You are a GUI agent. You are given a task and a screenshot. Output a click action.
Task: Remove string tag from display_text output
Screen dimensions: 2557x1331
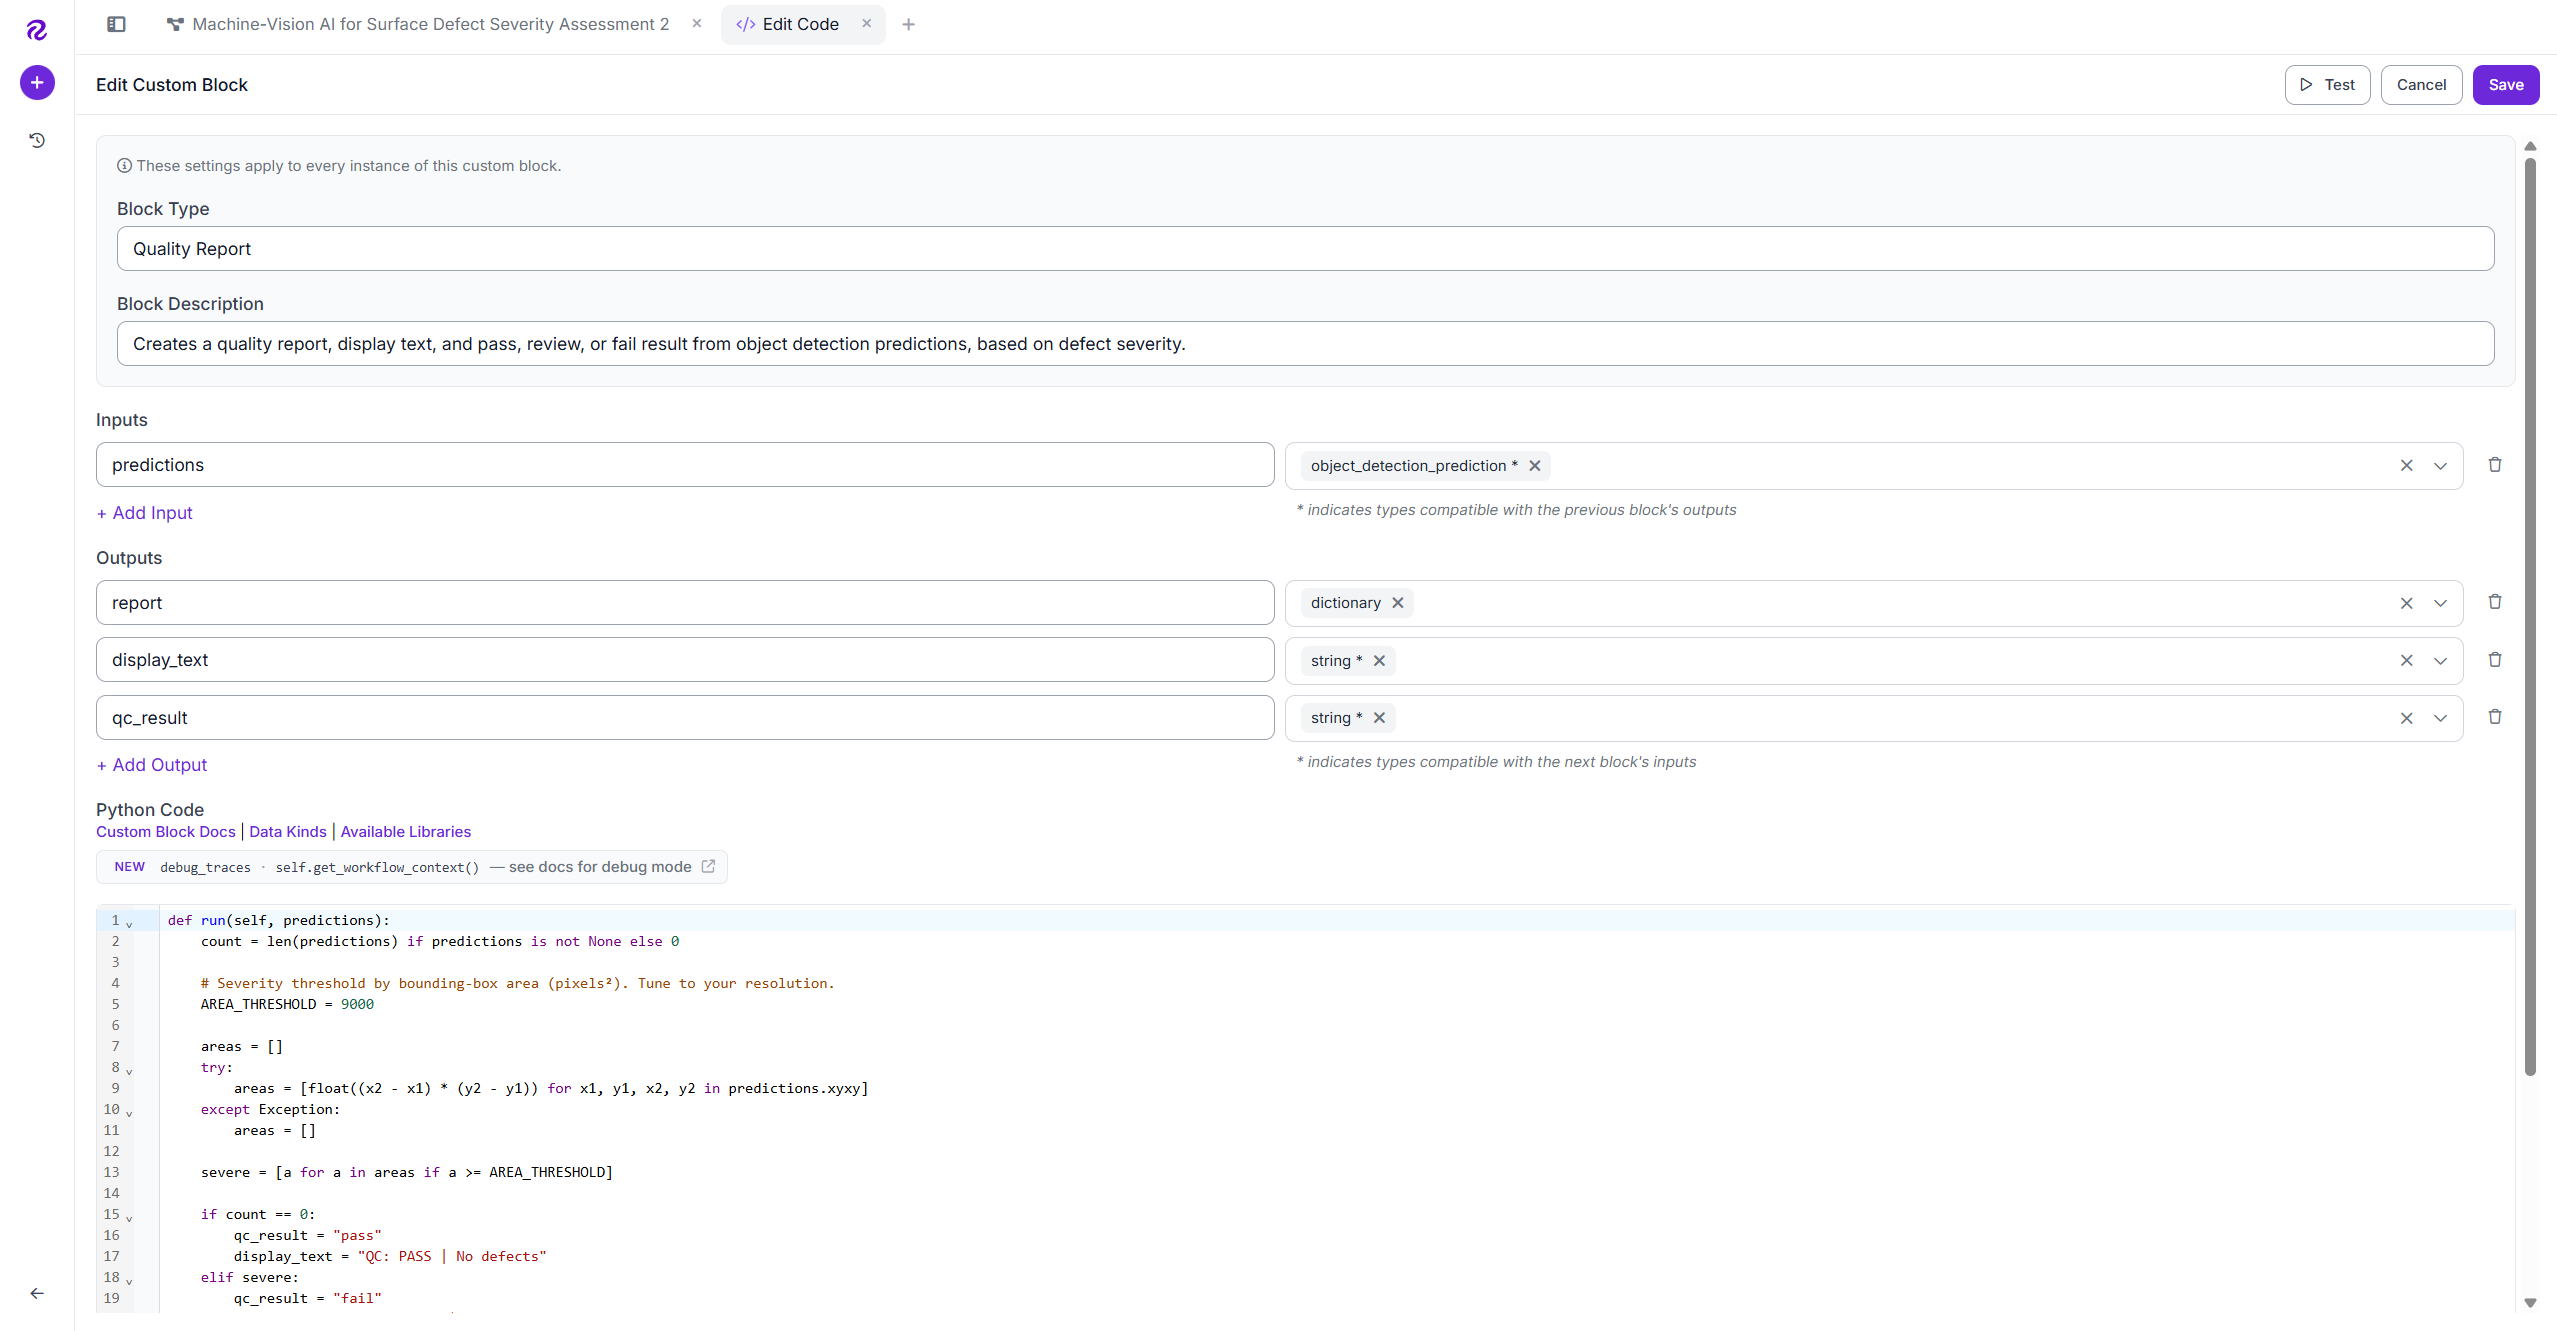coord(1379,661)
